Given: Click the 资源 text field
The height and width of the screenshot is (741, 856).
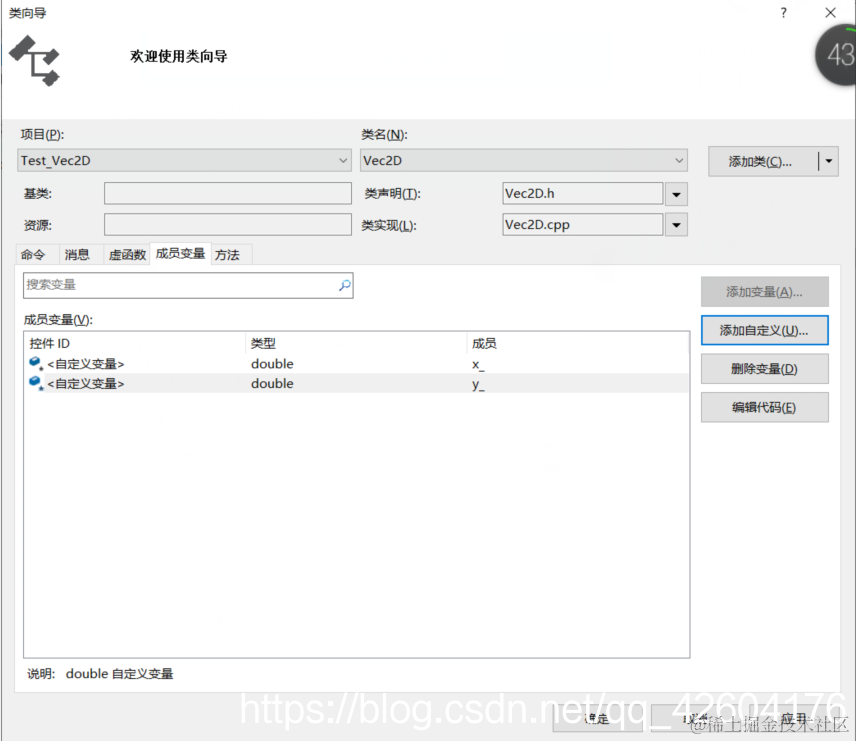Looking at the screenshot, I should coord(228,224).
